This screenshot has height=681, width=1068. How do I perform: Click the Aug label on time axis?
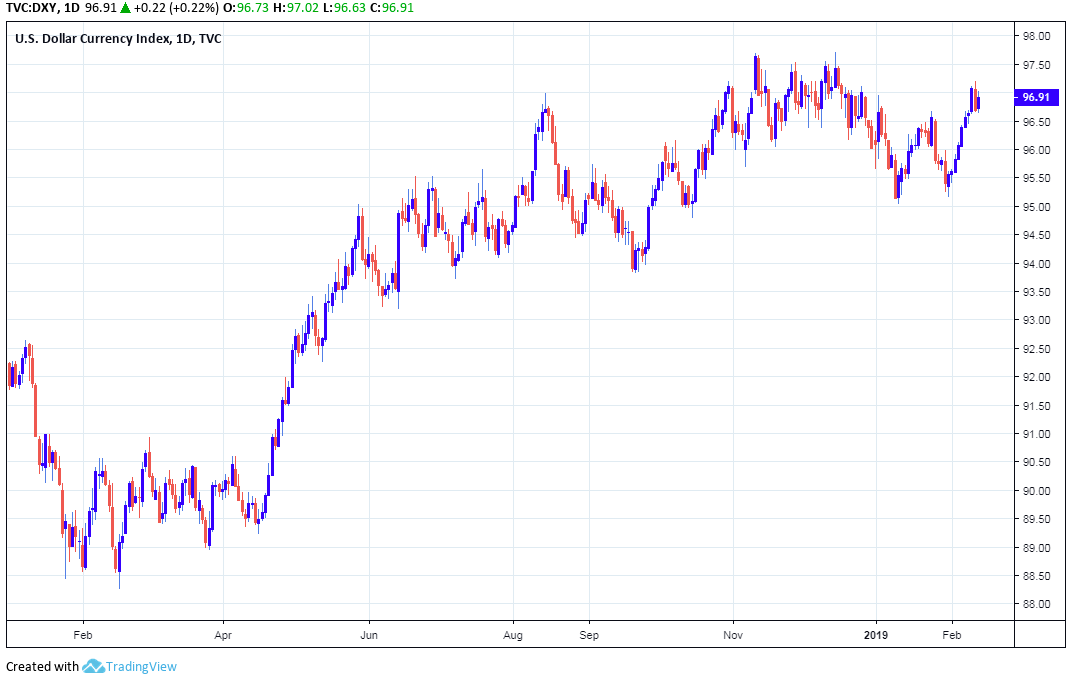[x=513, y=634]
